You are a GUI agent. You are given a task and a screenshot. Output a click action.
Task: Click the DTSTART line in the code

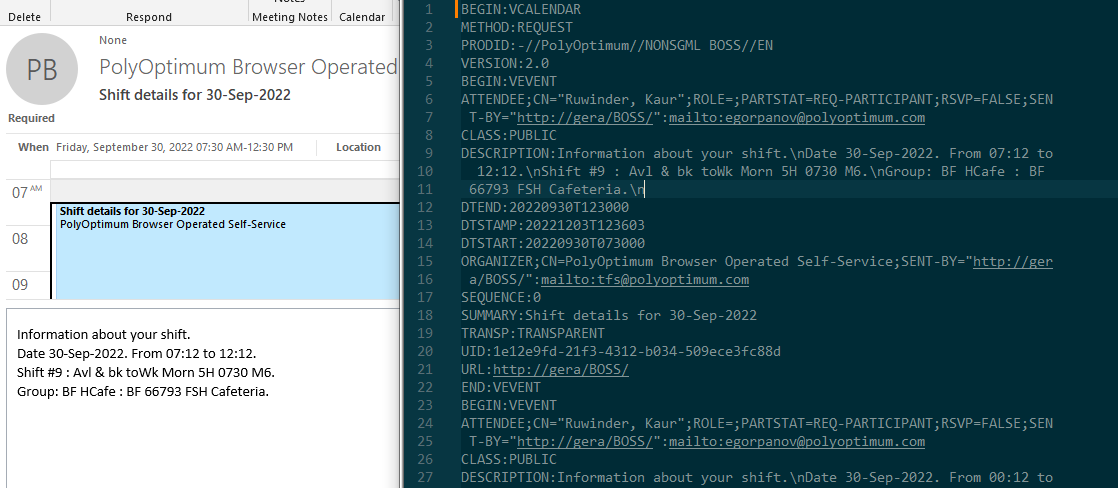tap(552, 243)
